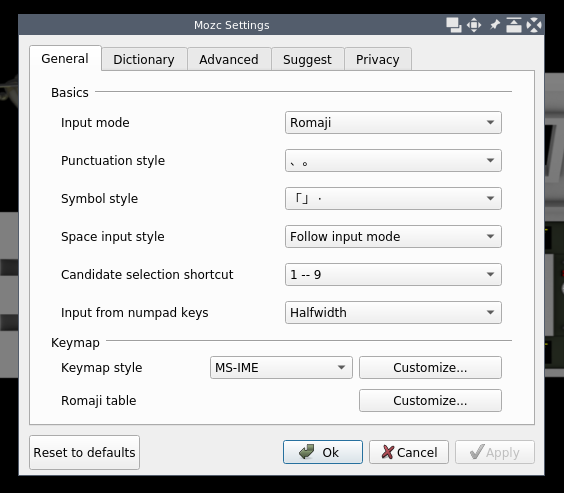Click Customize button for Romaji table
The image size is (564, 493).
coord(430,401)
